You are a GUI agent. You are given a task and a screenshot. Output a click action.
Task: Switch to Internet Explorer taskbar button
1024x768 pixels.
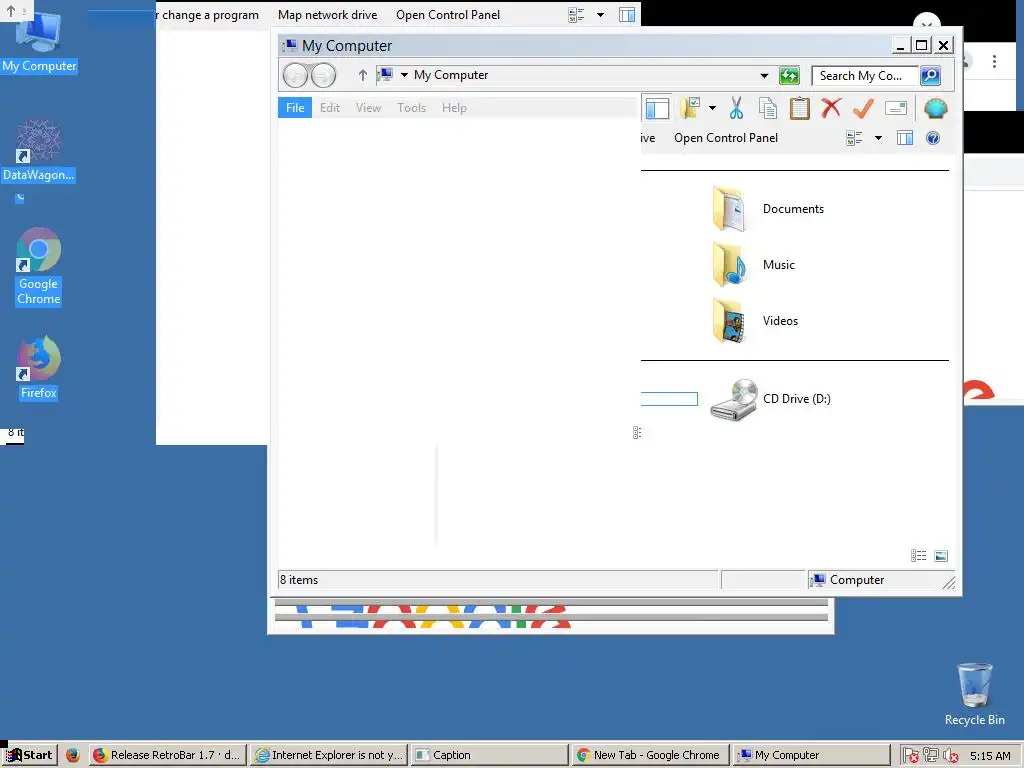(x=329, y=755)
